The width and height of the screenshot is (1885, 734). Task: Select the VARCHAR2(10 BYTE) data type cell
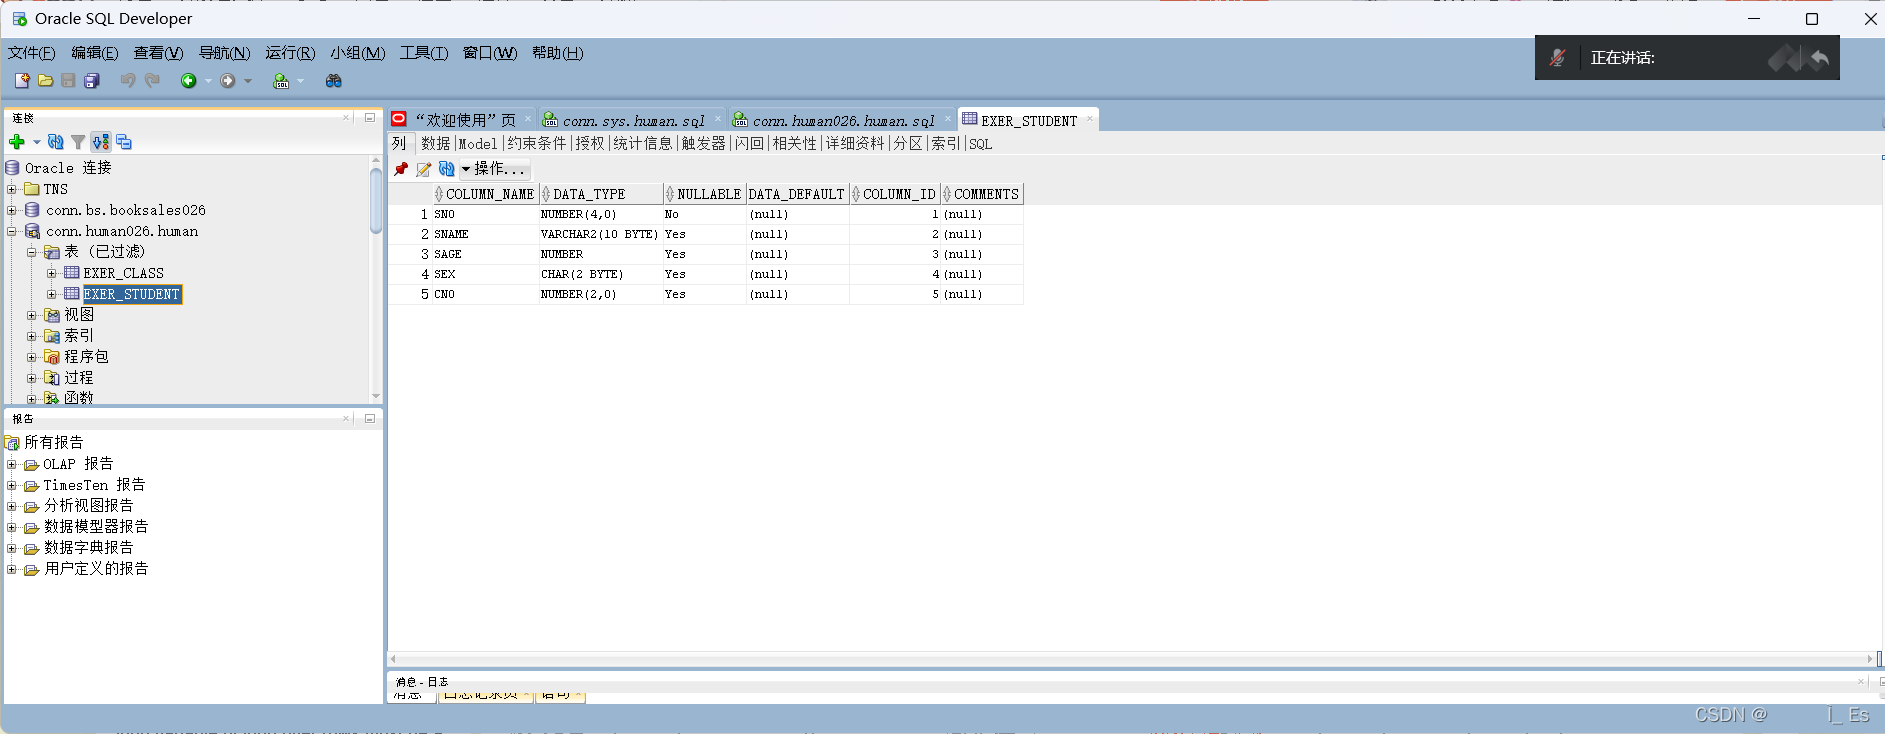point(601,234)
